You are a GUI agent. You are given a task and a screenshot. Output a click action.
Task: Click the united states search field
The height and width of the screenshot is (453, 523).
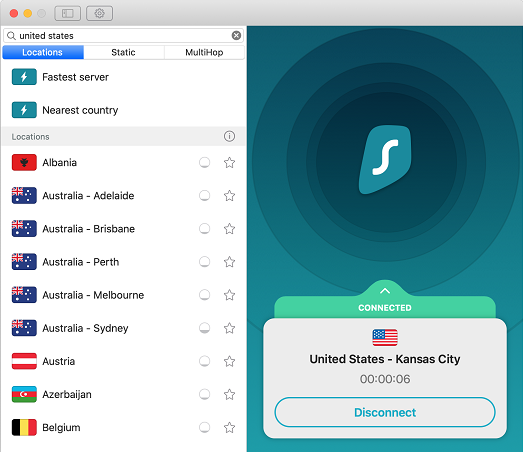coord(123,35)
